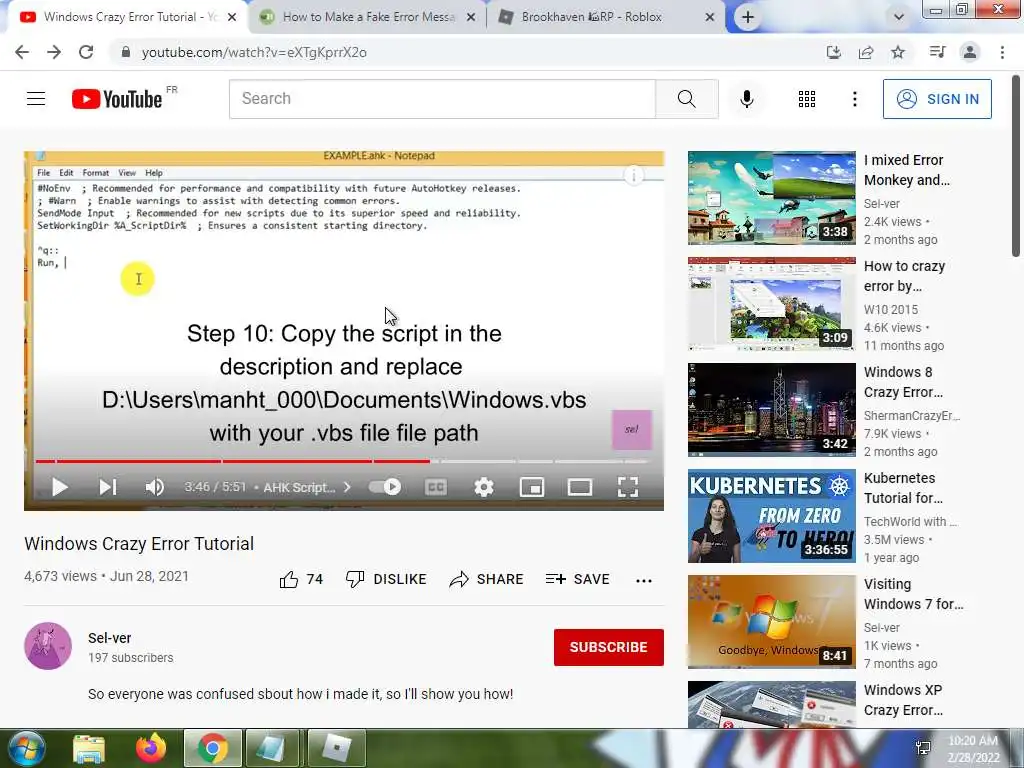1024x768 pixels.
Task: Open Visiting Windows 7 video thumbnail
Action: [x=771, y=622]
